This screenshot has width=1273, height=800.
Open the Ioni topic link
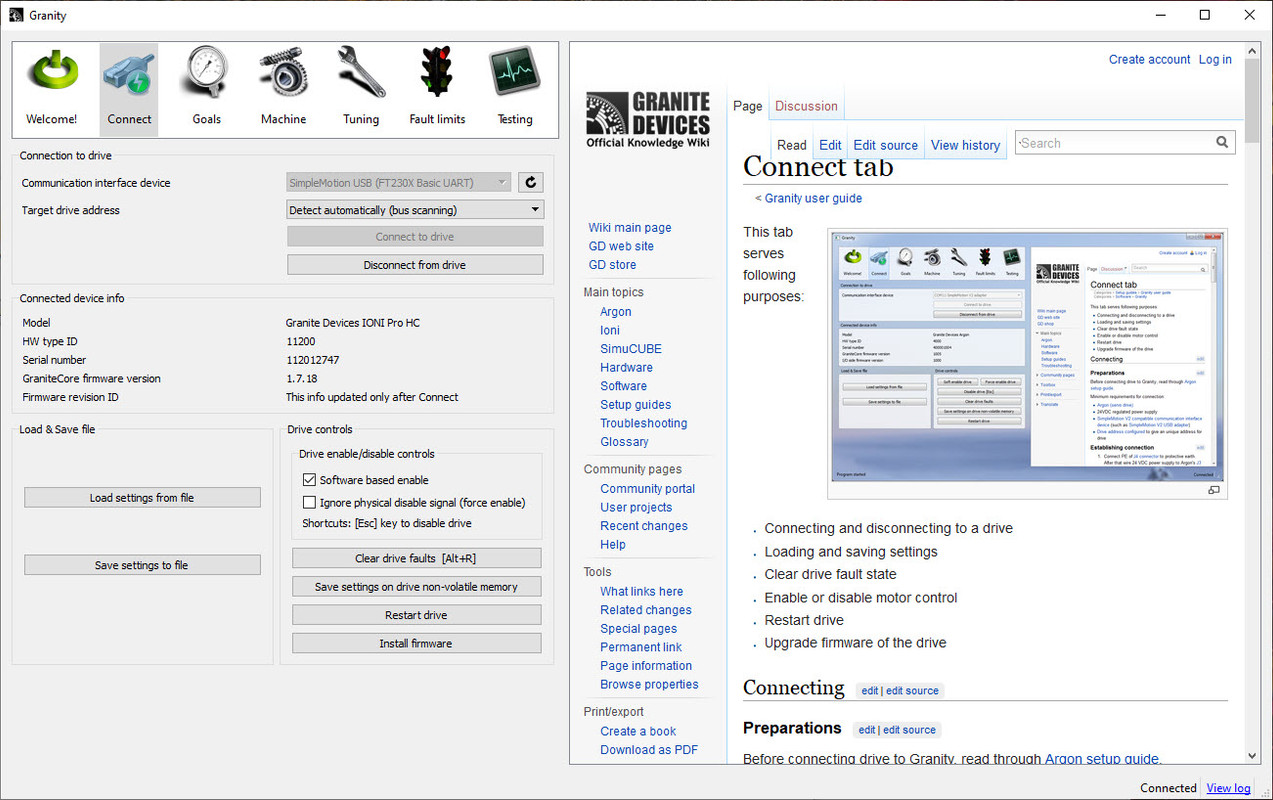(610, 330)
